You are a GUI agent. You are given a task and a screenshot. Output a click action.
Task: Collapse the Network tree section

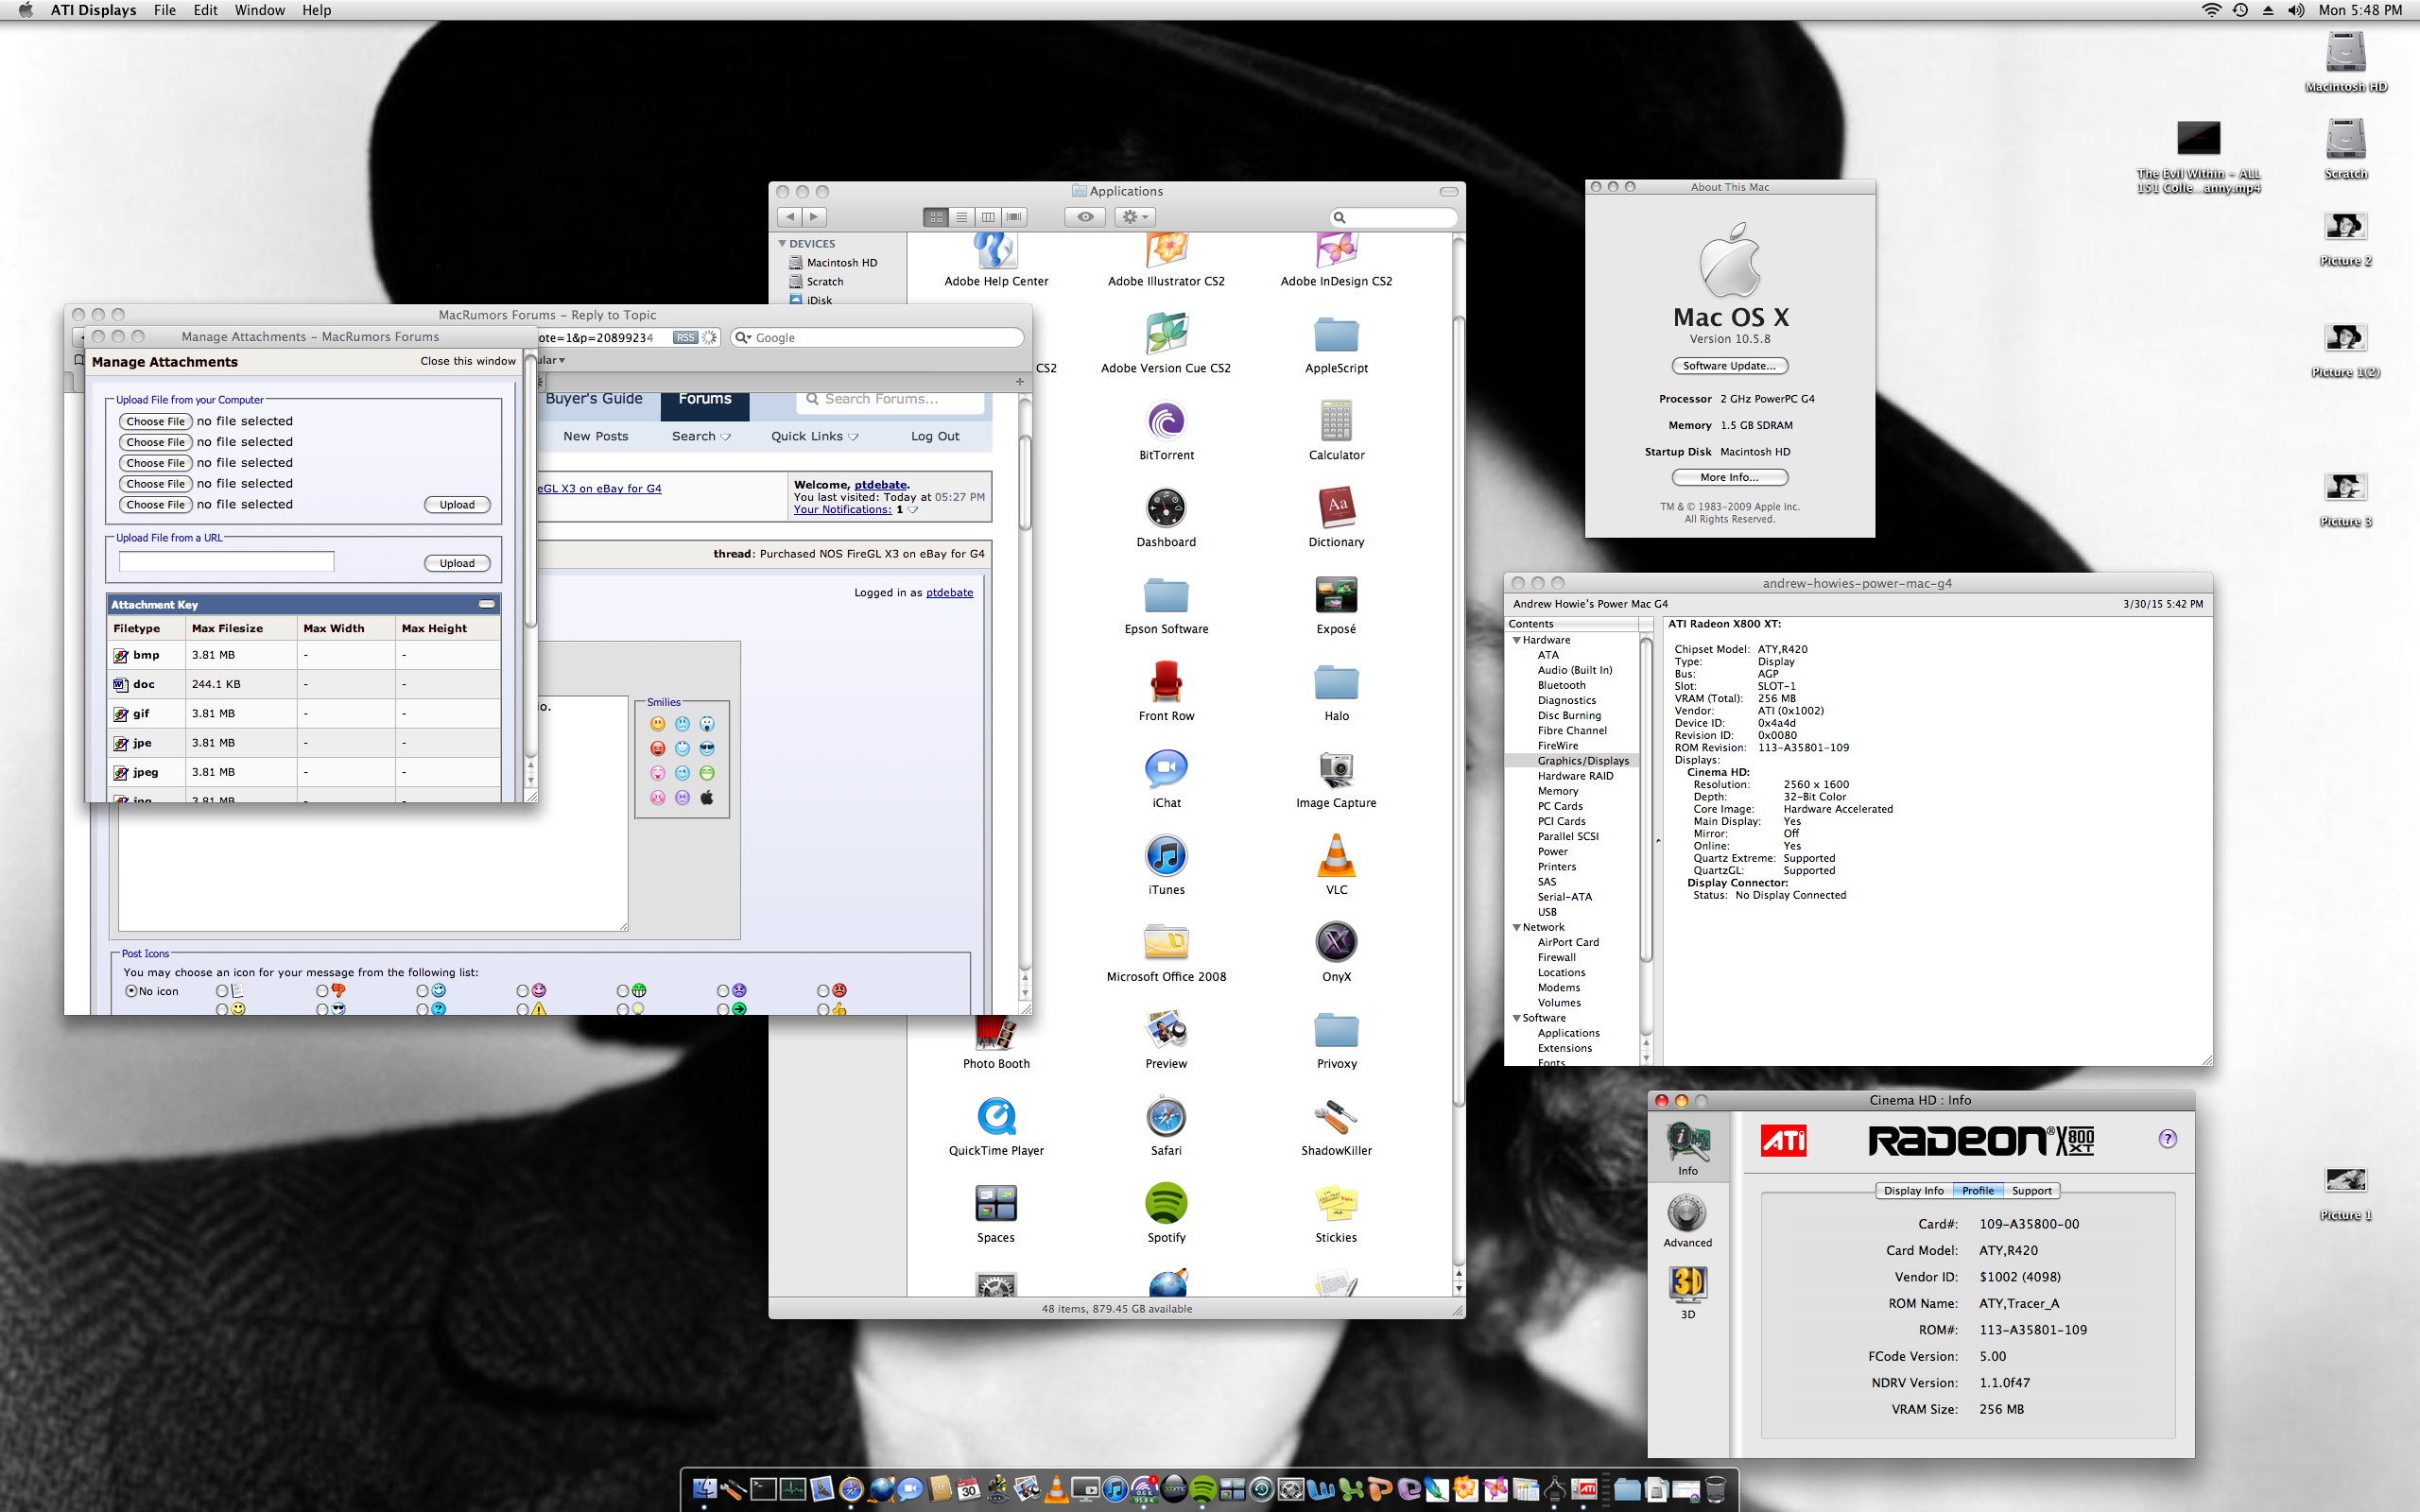coord(1517,927)
